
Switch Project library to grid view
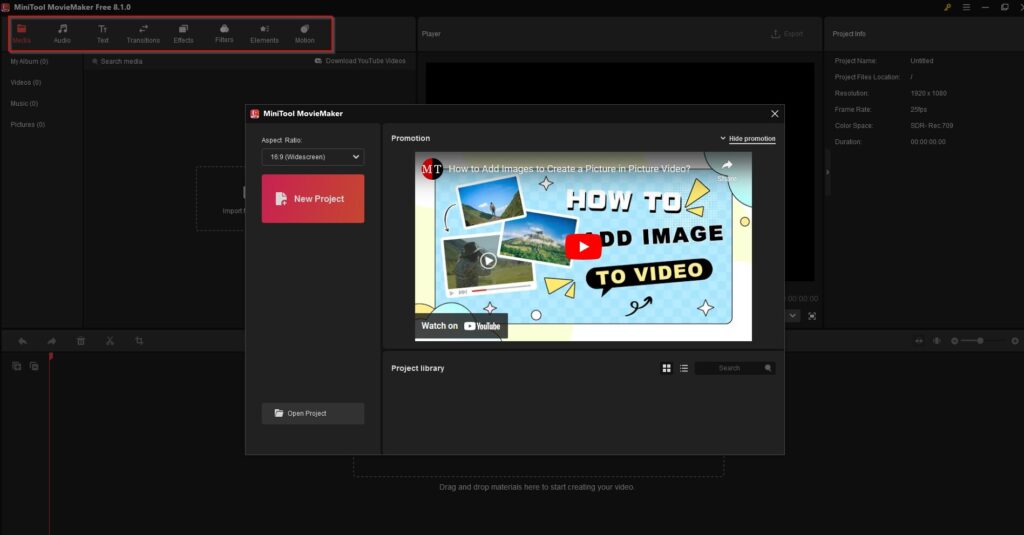point(666,368)
